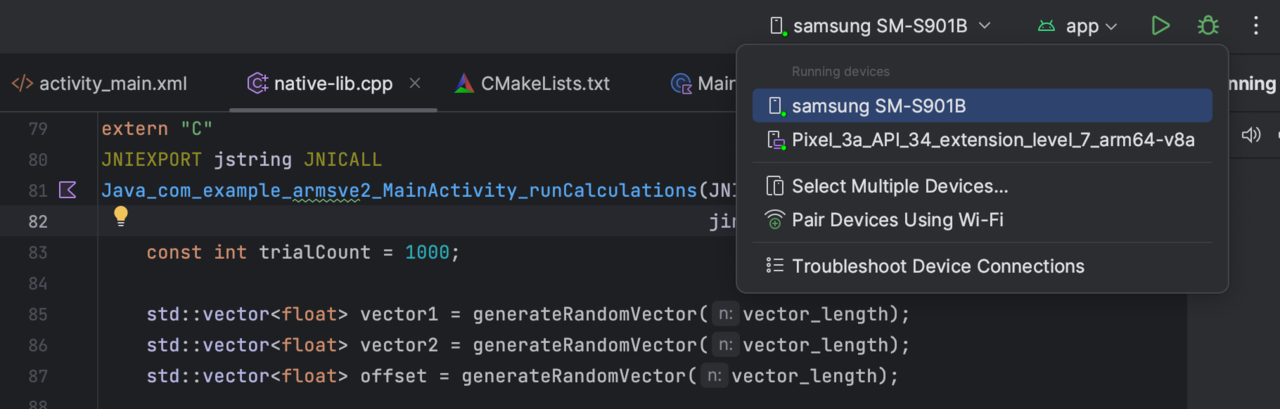1280x409 pixels.
Task: Click the speaker volume icon in the right panel
Action: click(x=1250, y=135)
